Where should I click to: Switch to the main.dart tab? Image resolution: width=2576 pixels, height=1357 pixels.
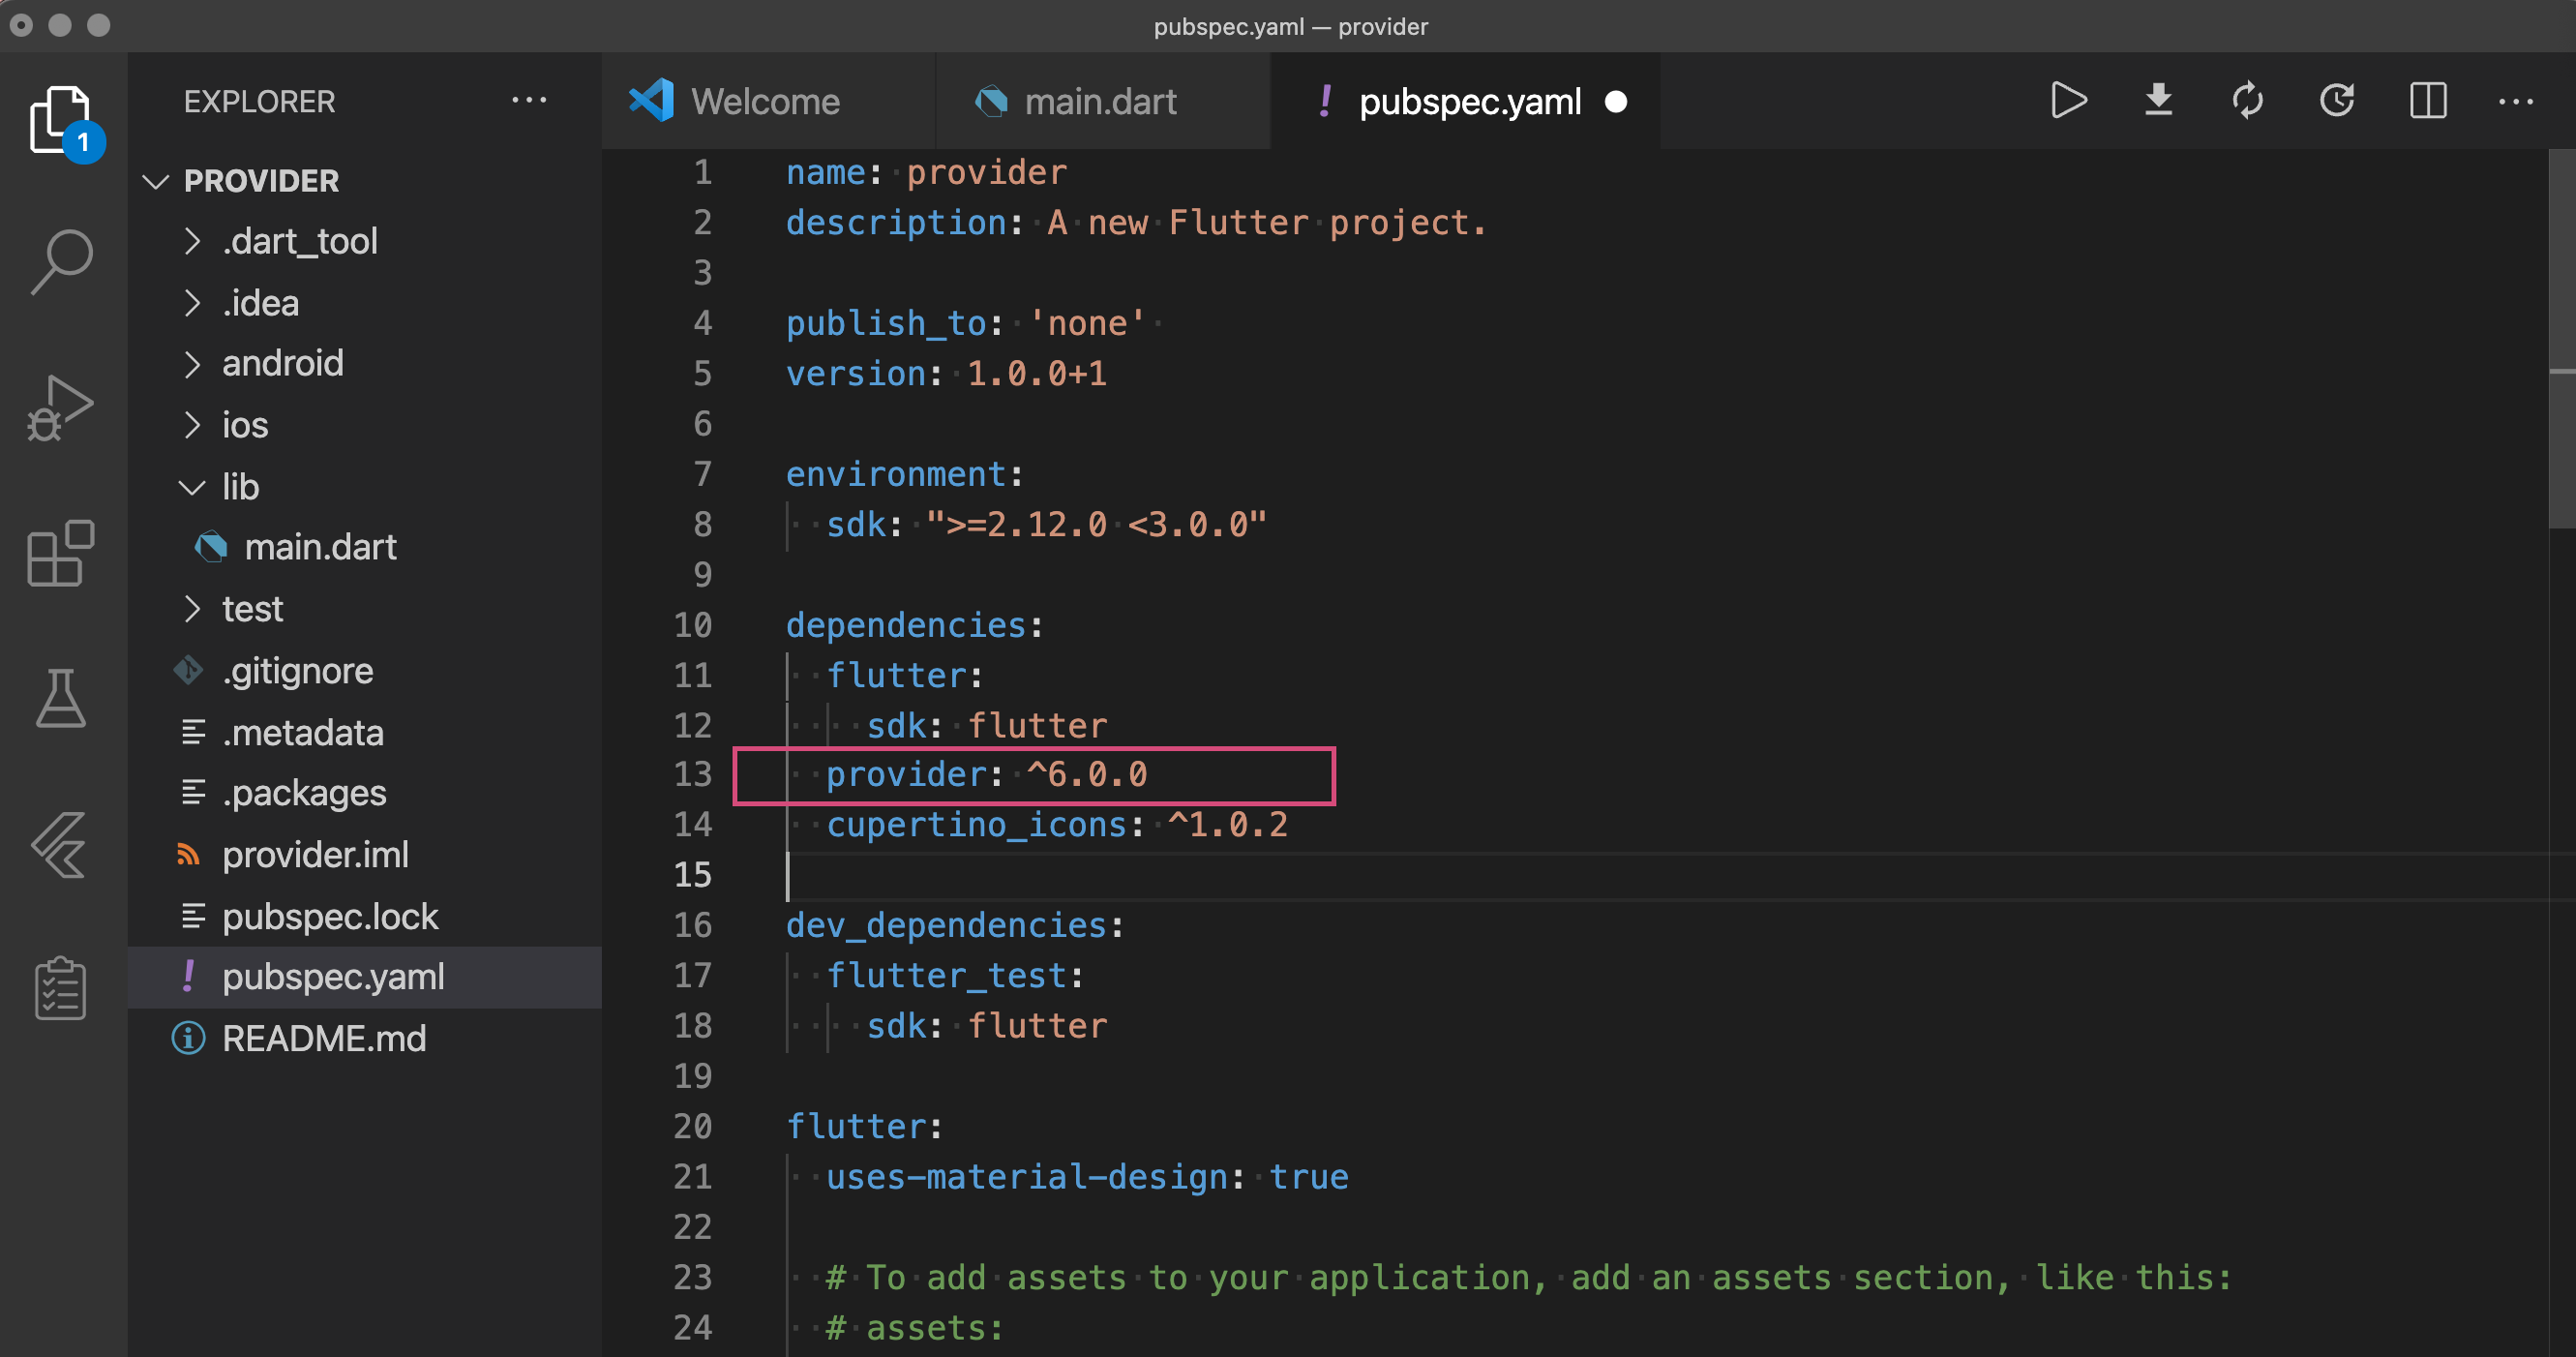pyautogui.click(x=1103, y=101)
